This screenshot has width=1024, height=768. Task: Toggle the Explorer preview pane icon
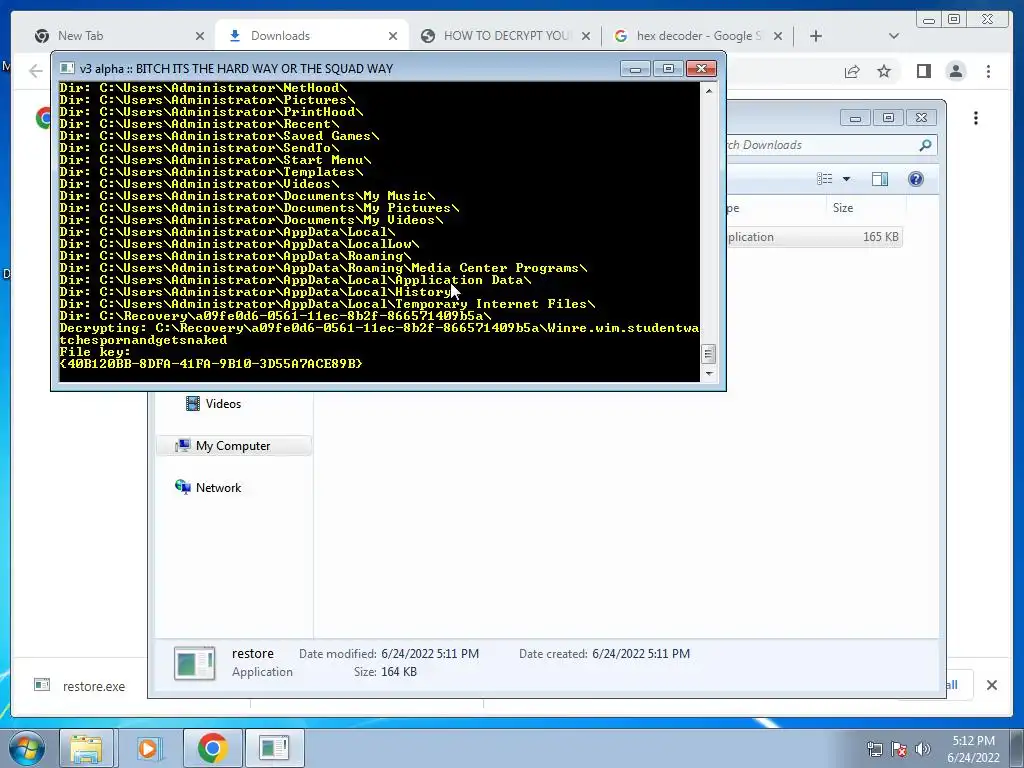point(880,179)
